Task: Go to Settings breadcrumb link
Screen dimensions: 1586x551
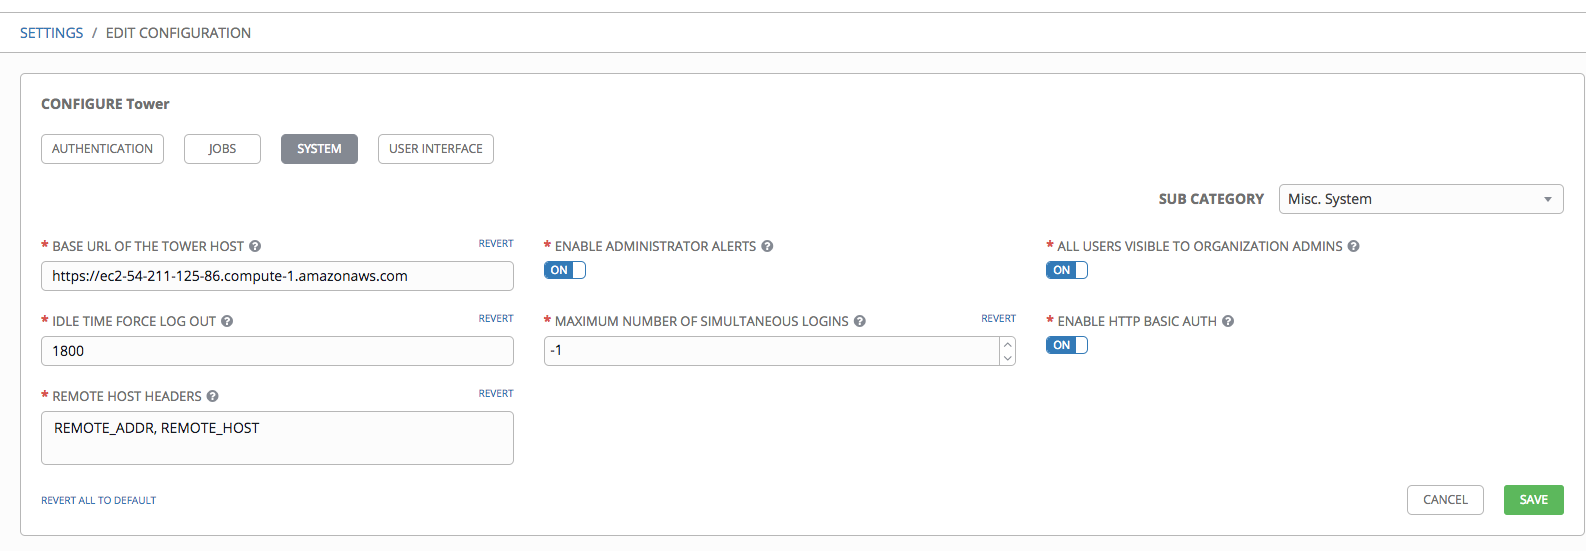Action: [x=52, y=33]
